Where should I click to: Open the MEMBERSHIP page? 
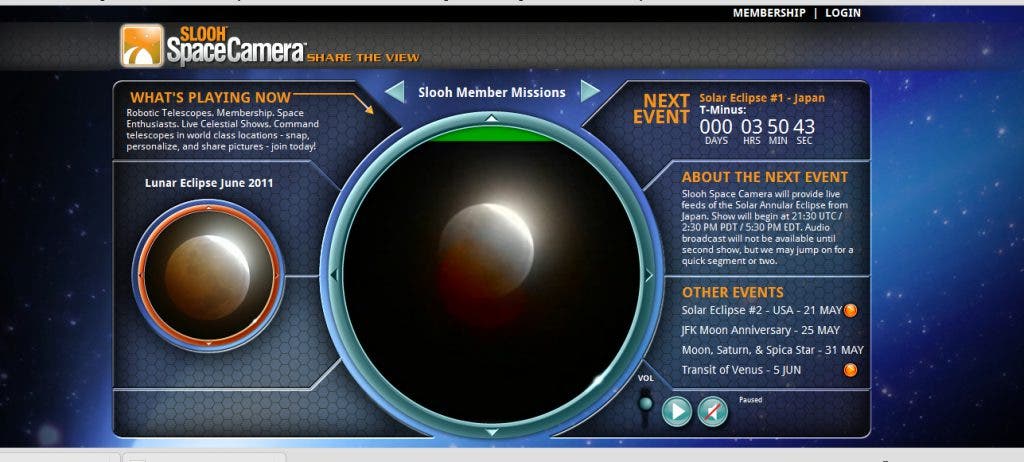coord(768,13)
